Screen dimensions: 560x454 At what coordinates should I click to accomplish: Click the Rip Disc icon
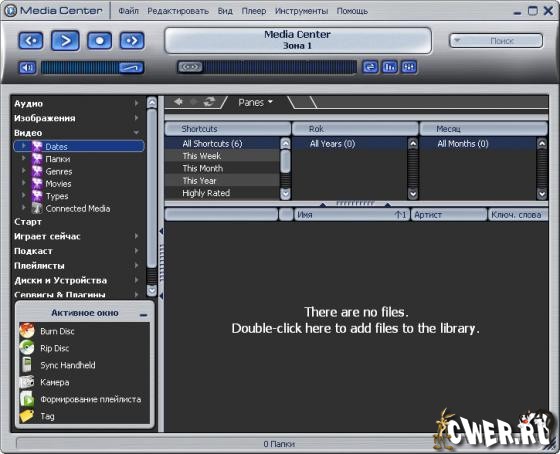tap(27, 348)
